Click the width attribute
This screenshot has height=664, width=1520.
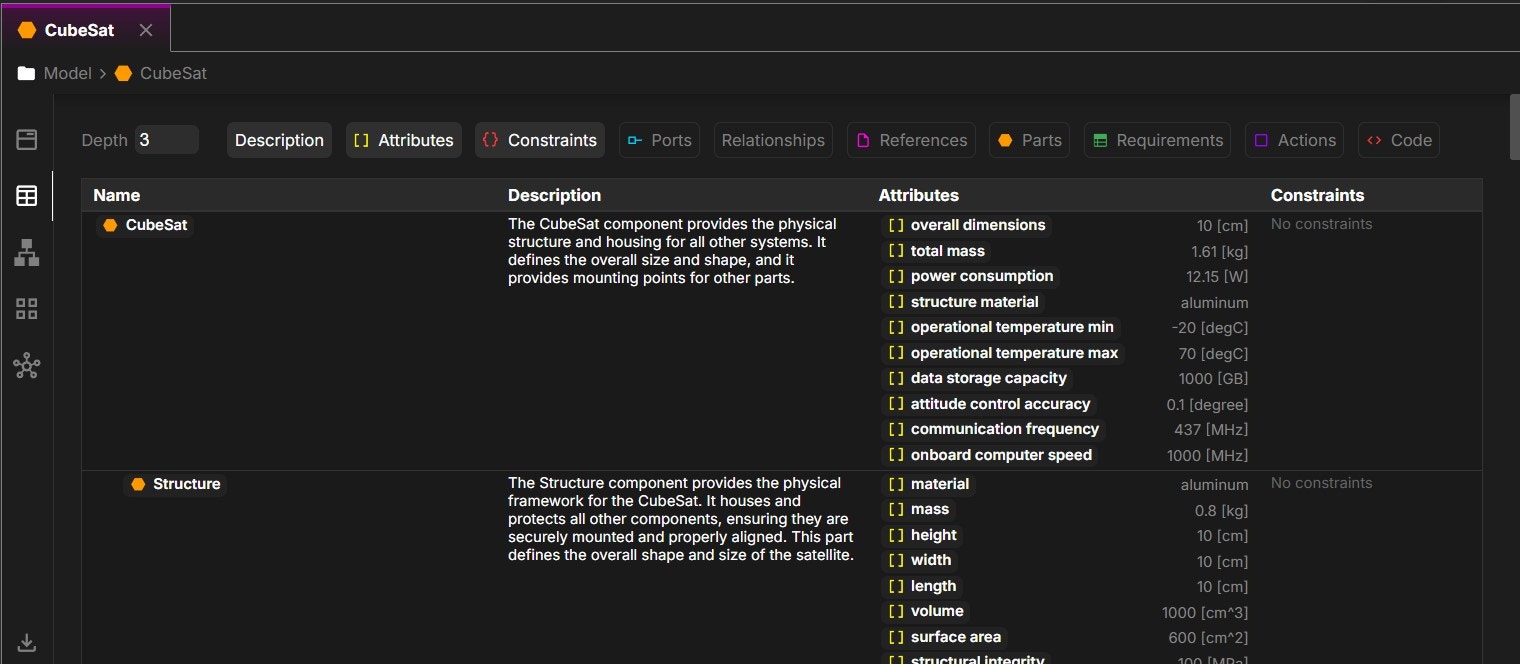coord(919,560)
